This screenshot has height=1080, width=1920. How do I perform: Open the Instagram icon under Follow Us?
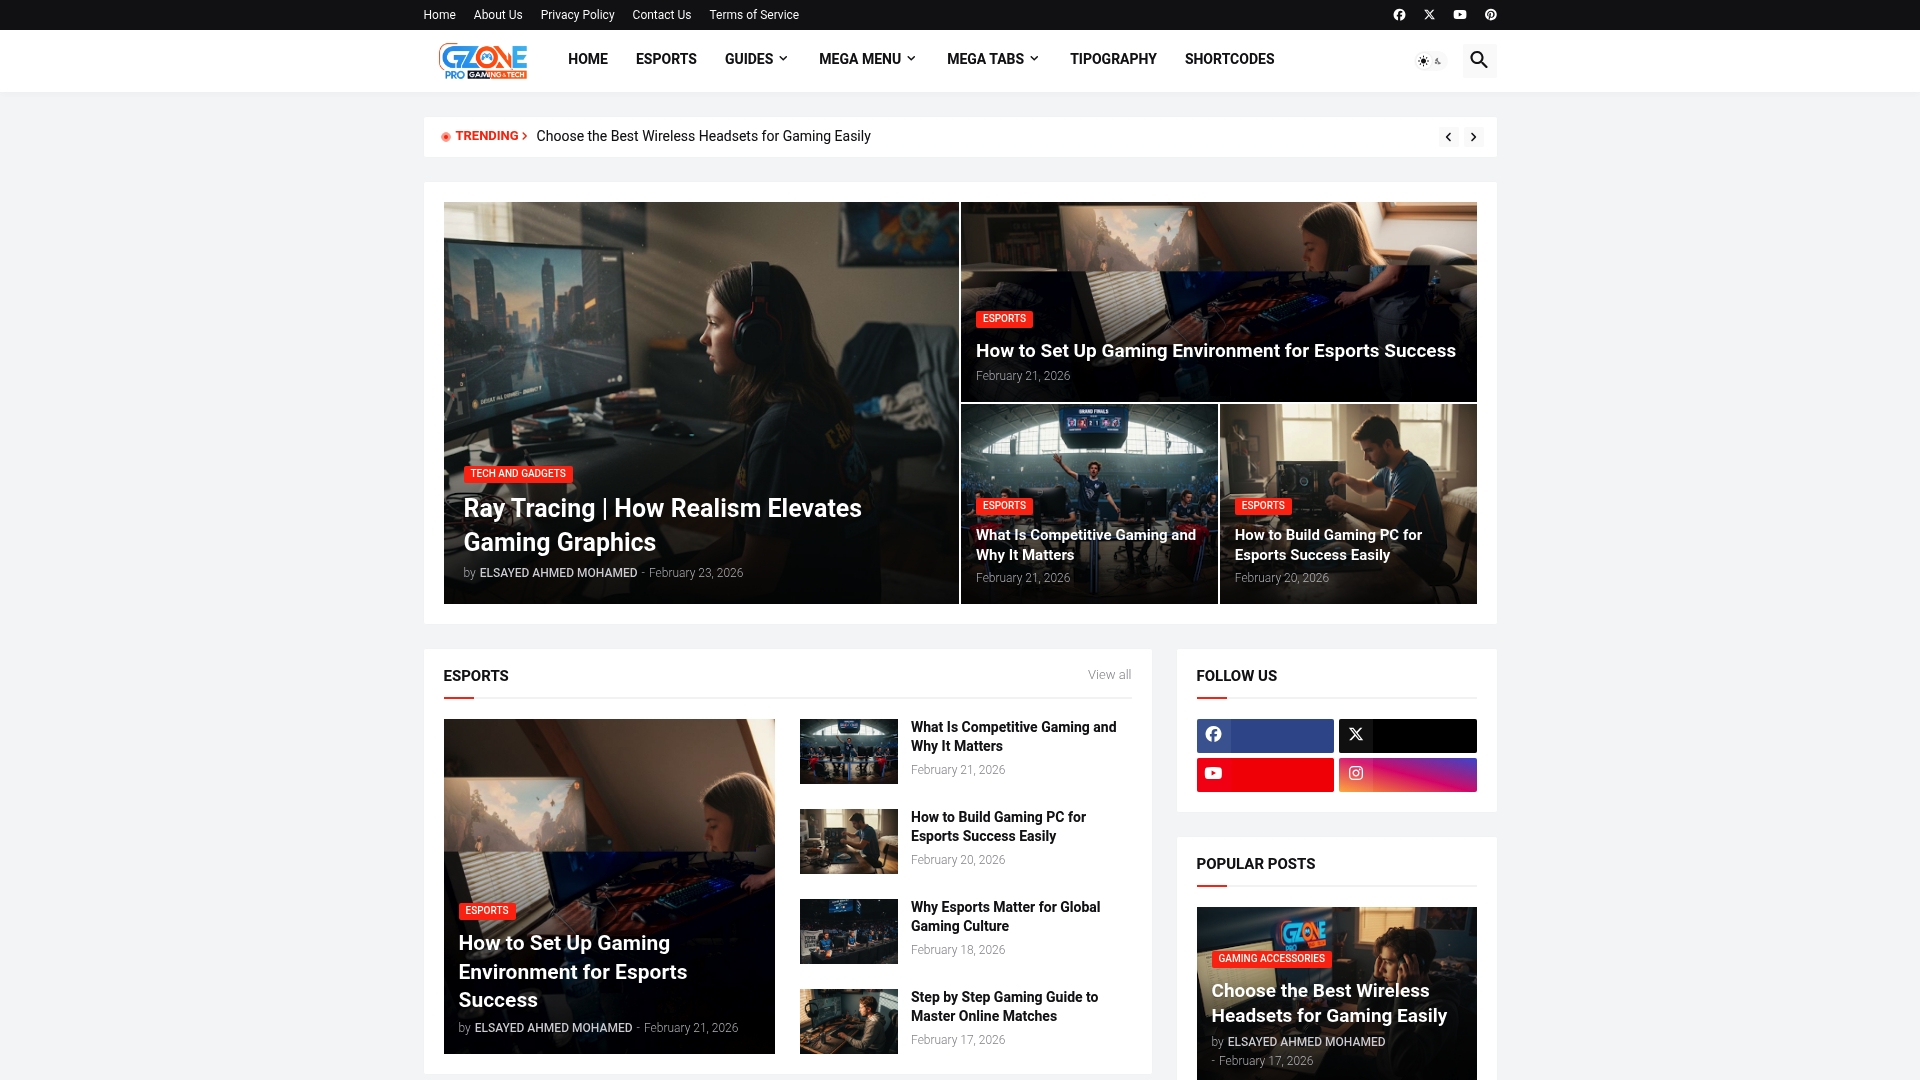pyautogui.click(x=1407, y=775)
